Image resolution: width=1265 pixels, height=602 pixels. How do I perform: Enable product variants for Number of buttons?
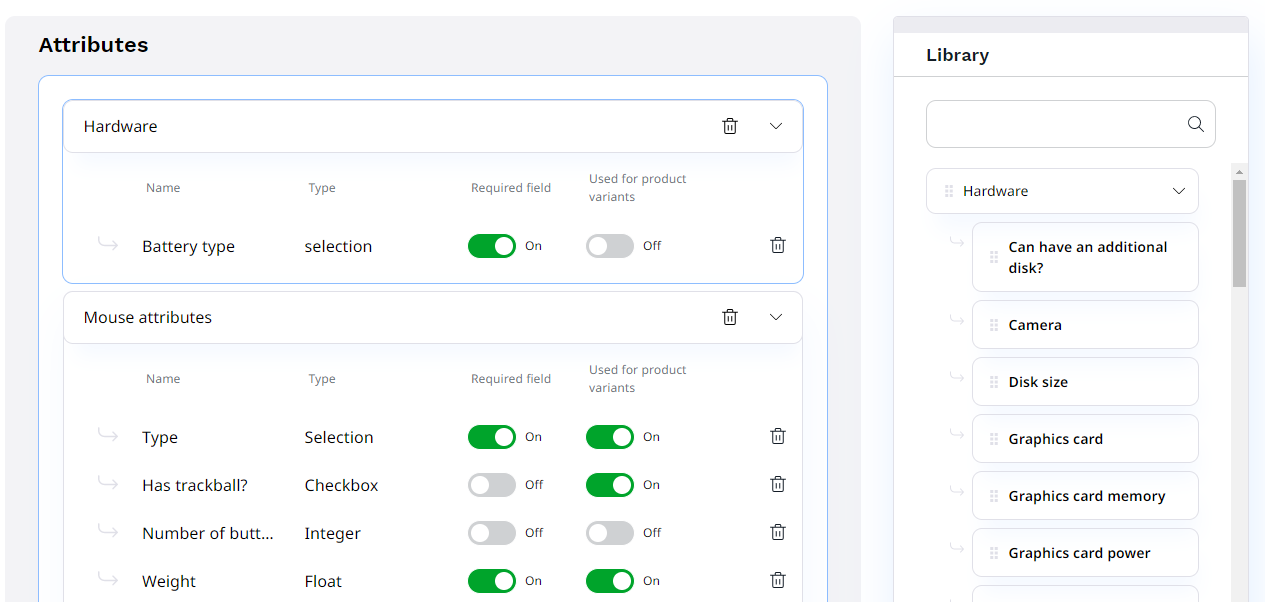click(610, 533)
